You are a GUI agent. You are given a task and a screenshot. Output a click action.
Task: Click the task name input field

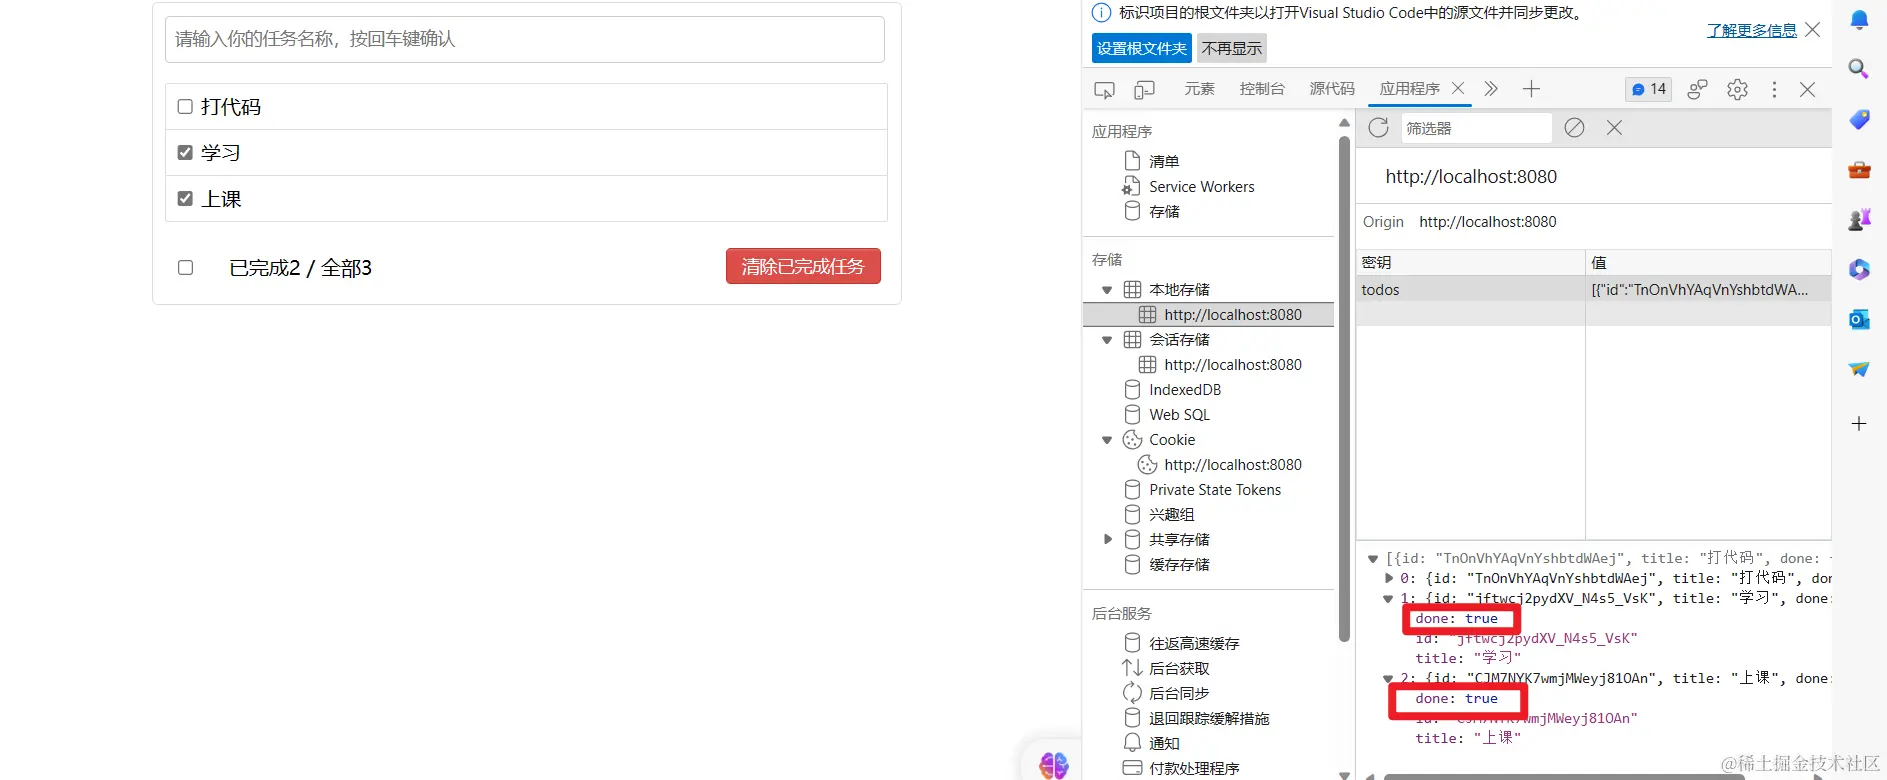pyautogui.click(x=525, y=39)
